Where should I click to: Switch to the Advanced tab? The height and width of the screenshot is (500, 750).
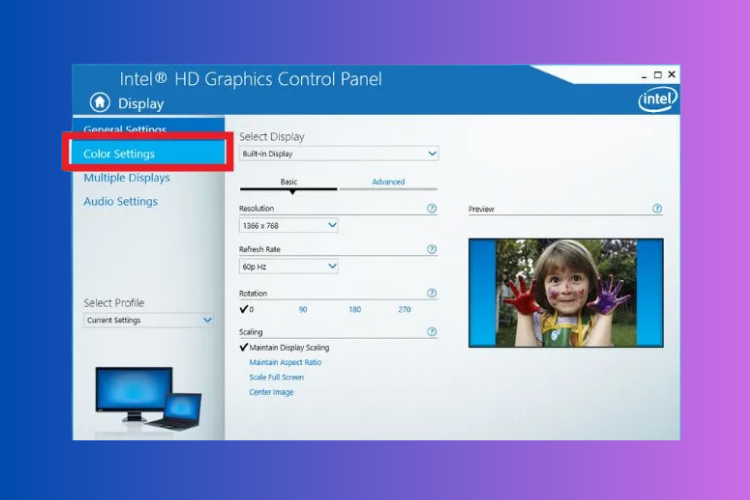pyautogui.click(x=388, y=182)
